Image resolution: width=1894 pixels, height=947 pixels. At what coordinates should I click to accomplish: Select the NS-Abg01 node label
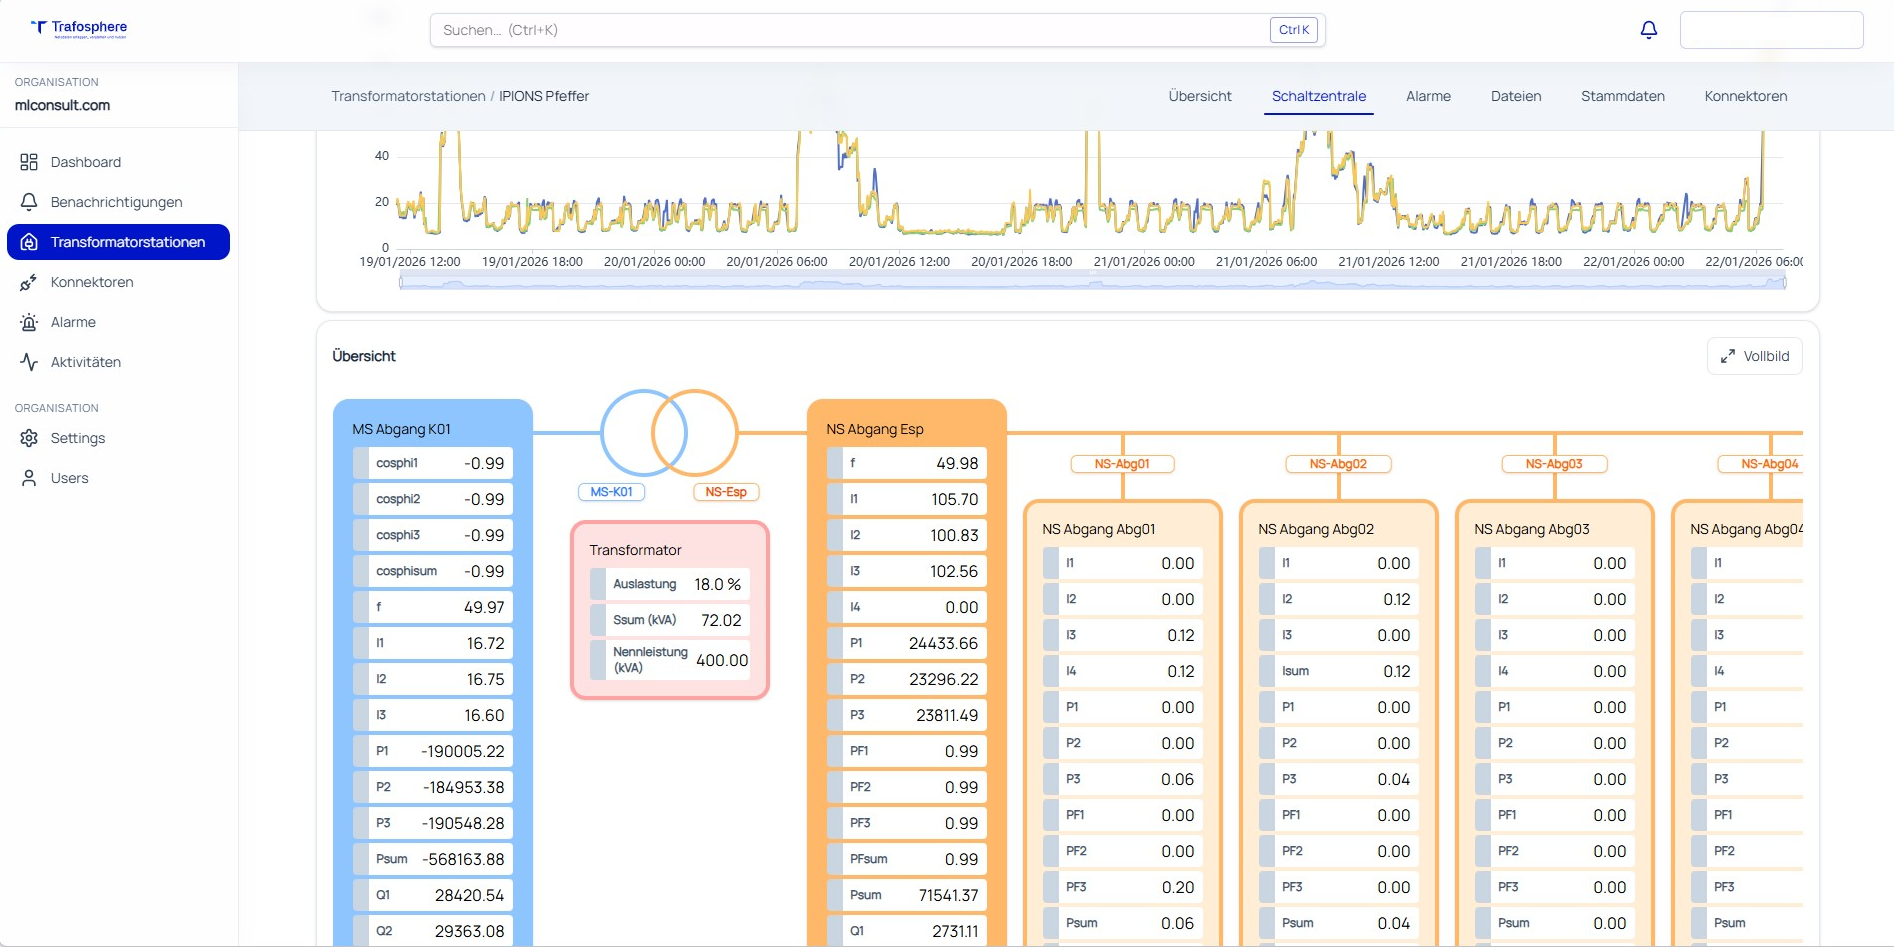click(x=1122, y=464)
